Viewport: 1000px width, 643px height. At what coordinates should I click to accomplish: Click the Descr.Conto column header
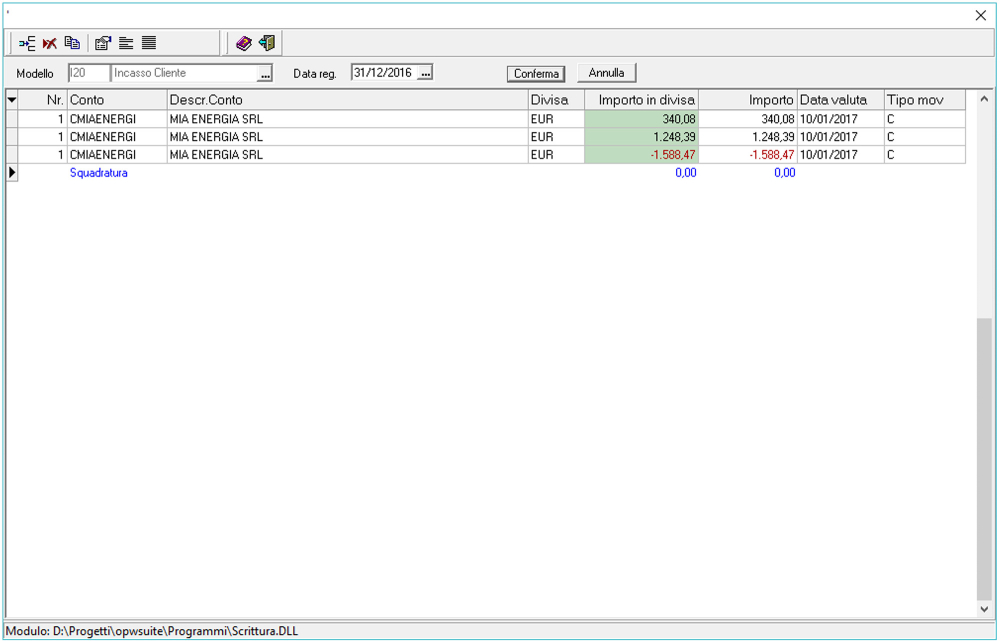click(x=347, y=100)
